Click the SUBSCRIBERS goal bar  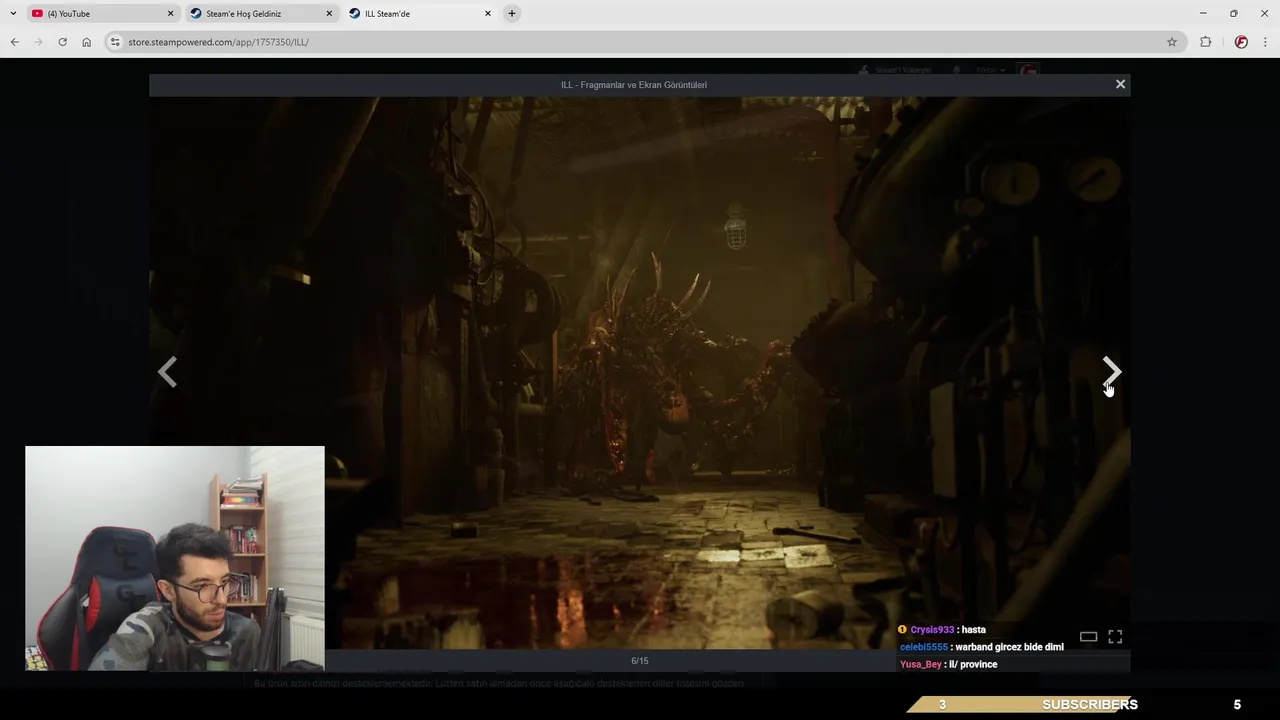pos(1022,705)
